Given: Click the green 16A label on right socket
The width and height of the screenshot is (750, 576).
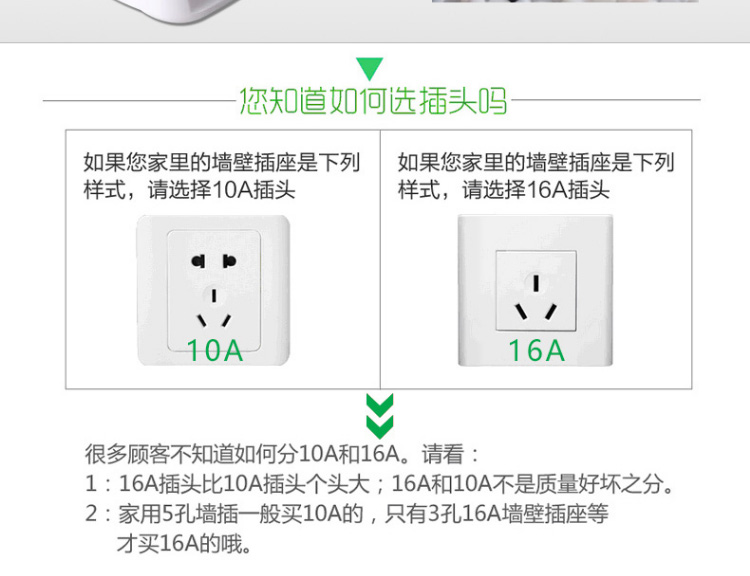Looking at the screenshot, I should 536,350.
